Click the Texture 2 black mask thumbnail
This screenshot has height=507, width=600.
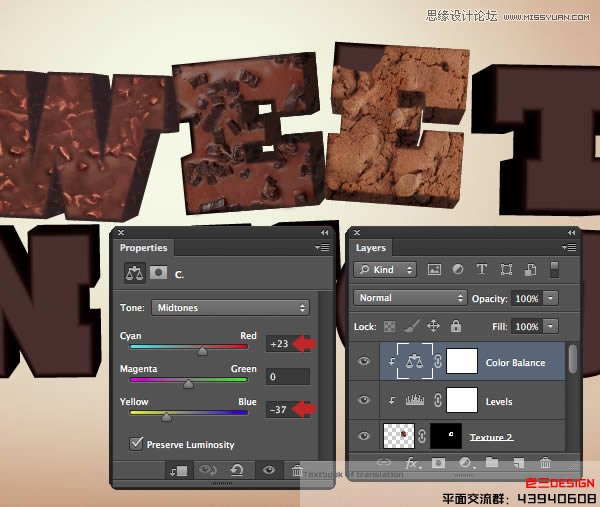point(446,436)
